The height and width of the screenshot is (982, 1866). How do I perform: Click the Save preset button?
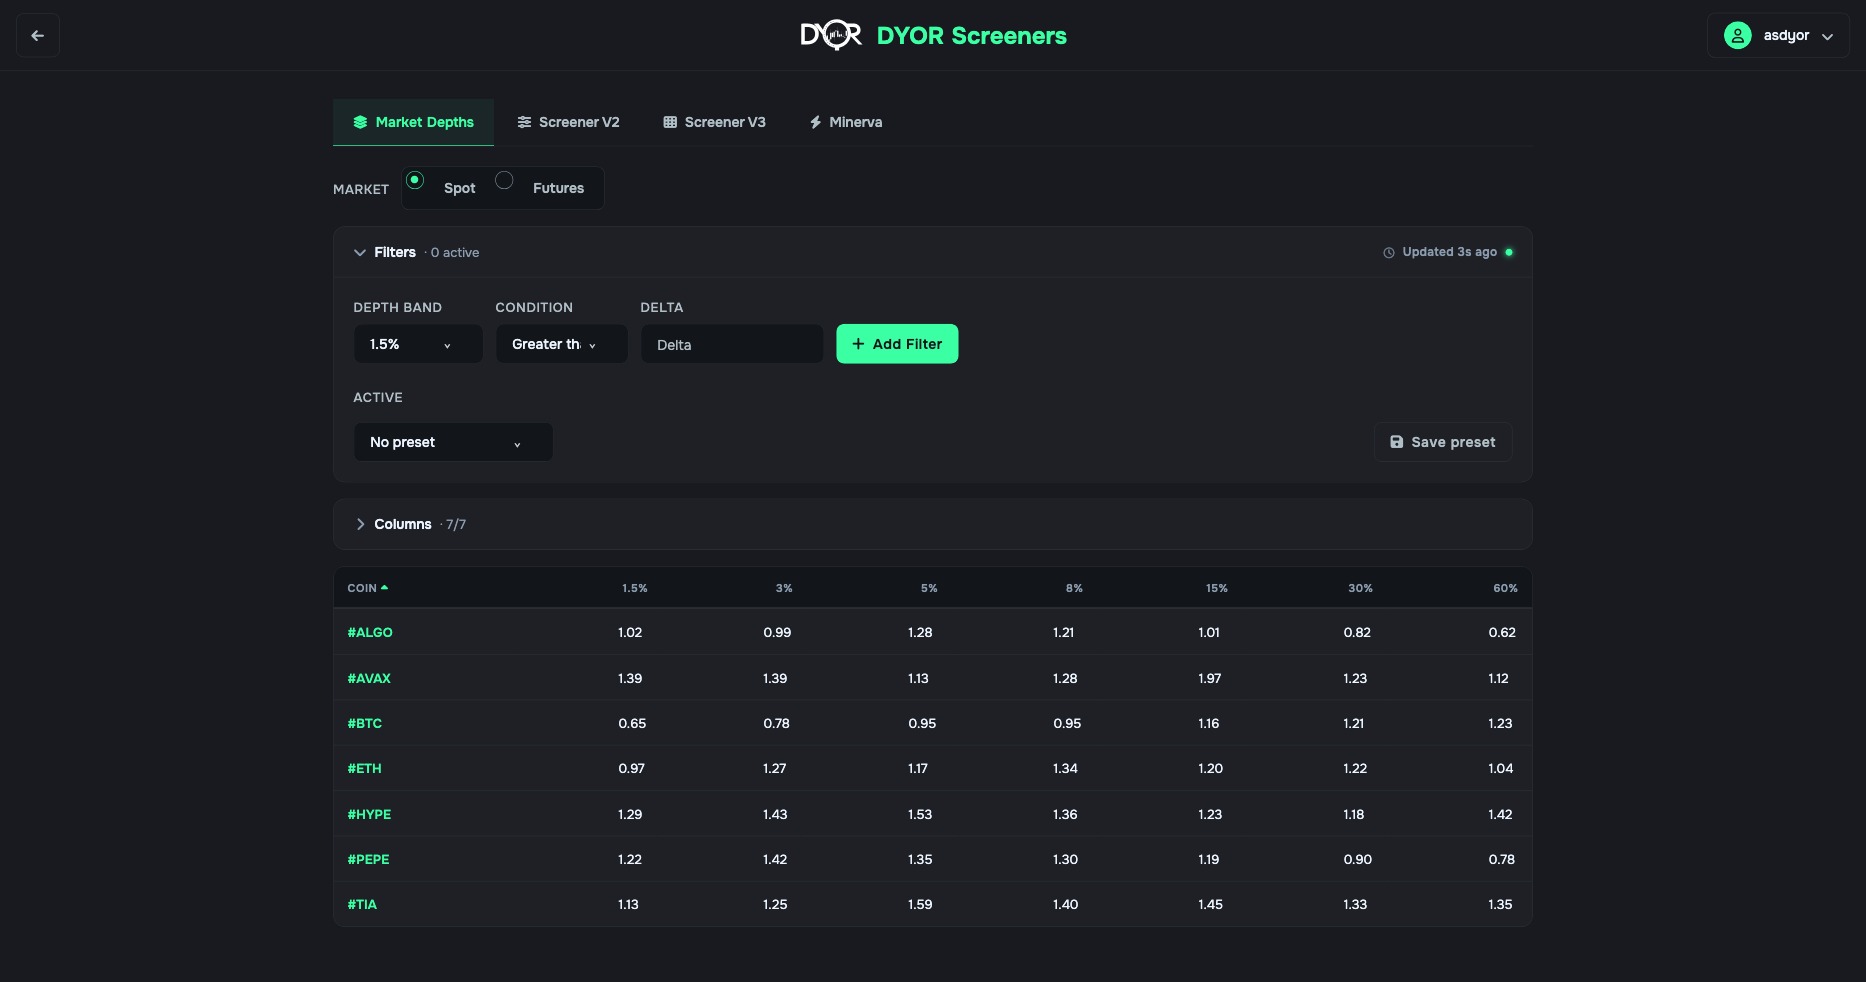point(1443,442)
